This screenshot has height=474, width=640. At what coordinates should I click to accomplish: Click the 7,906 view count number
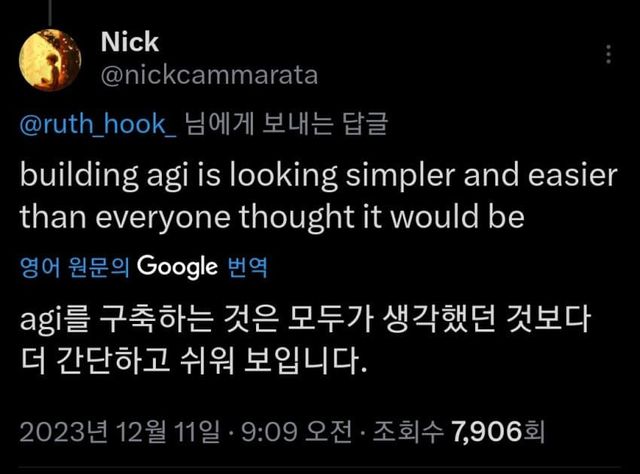pos(487,432)
